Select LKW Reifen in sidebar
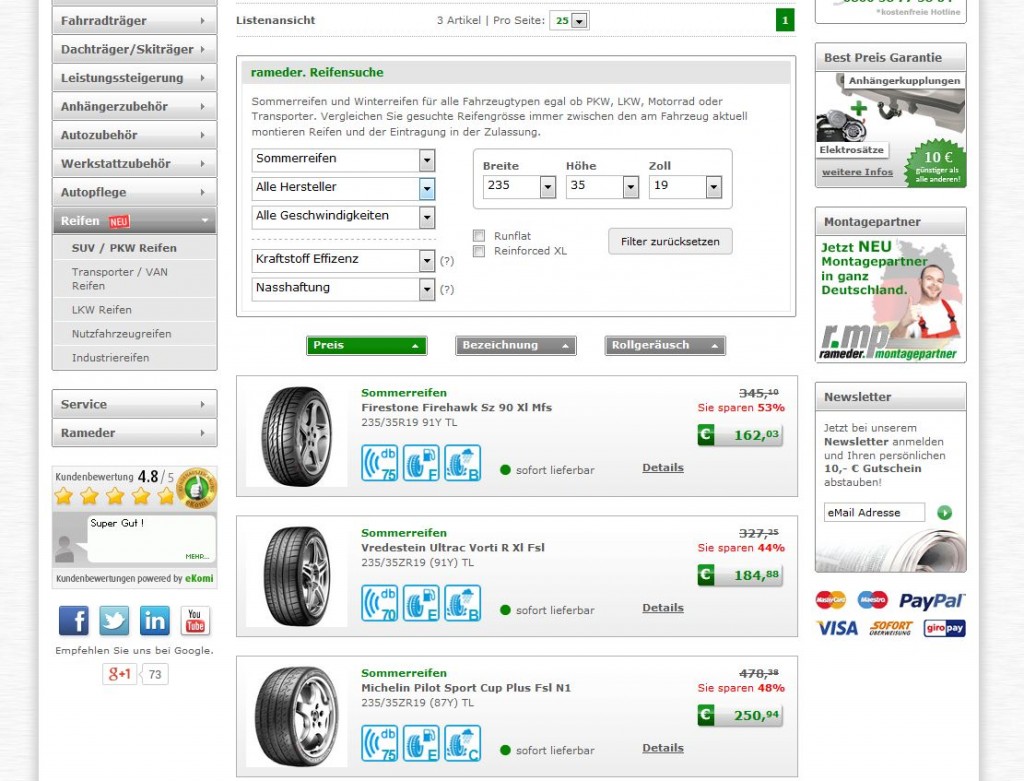1024x781 pixels. pos(102,310)
